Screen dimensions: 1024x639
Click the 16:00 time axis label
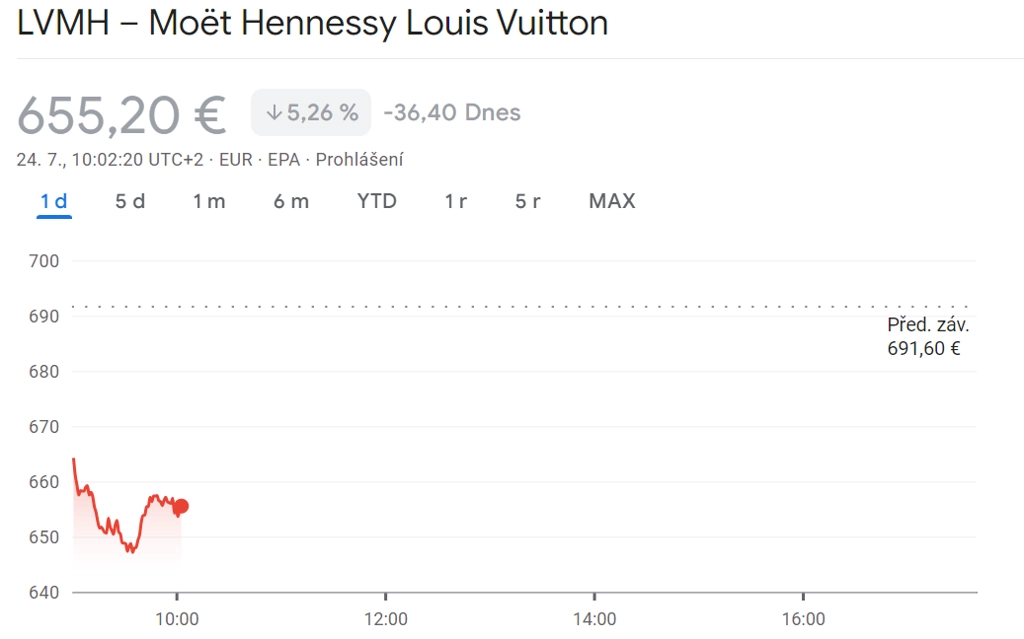pyautogui.click(x=803, y=619)
